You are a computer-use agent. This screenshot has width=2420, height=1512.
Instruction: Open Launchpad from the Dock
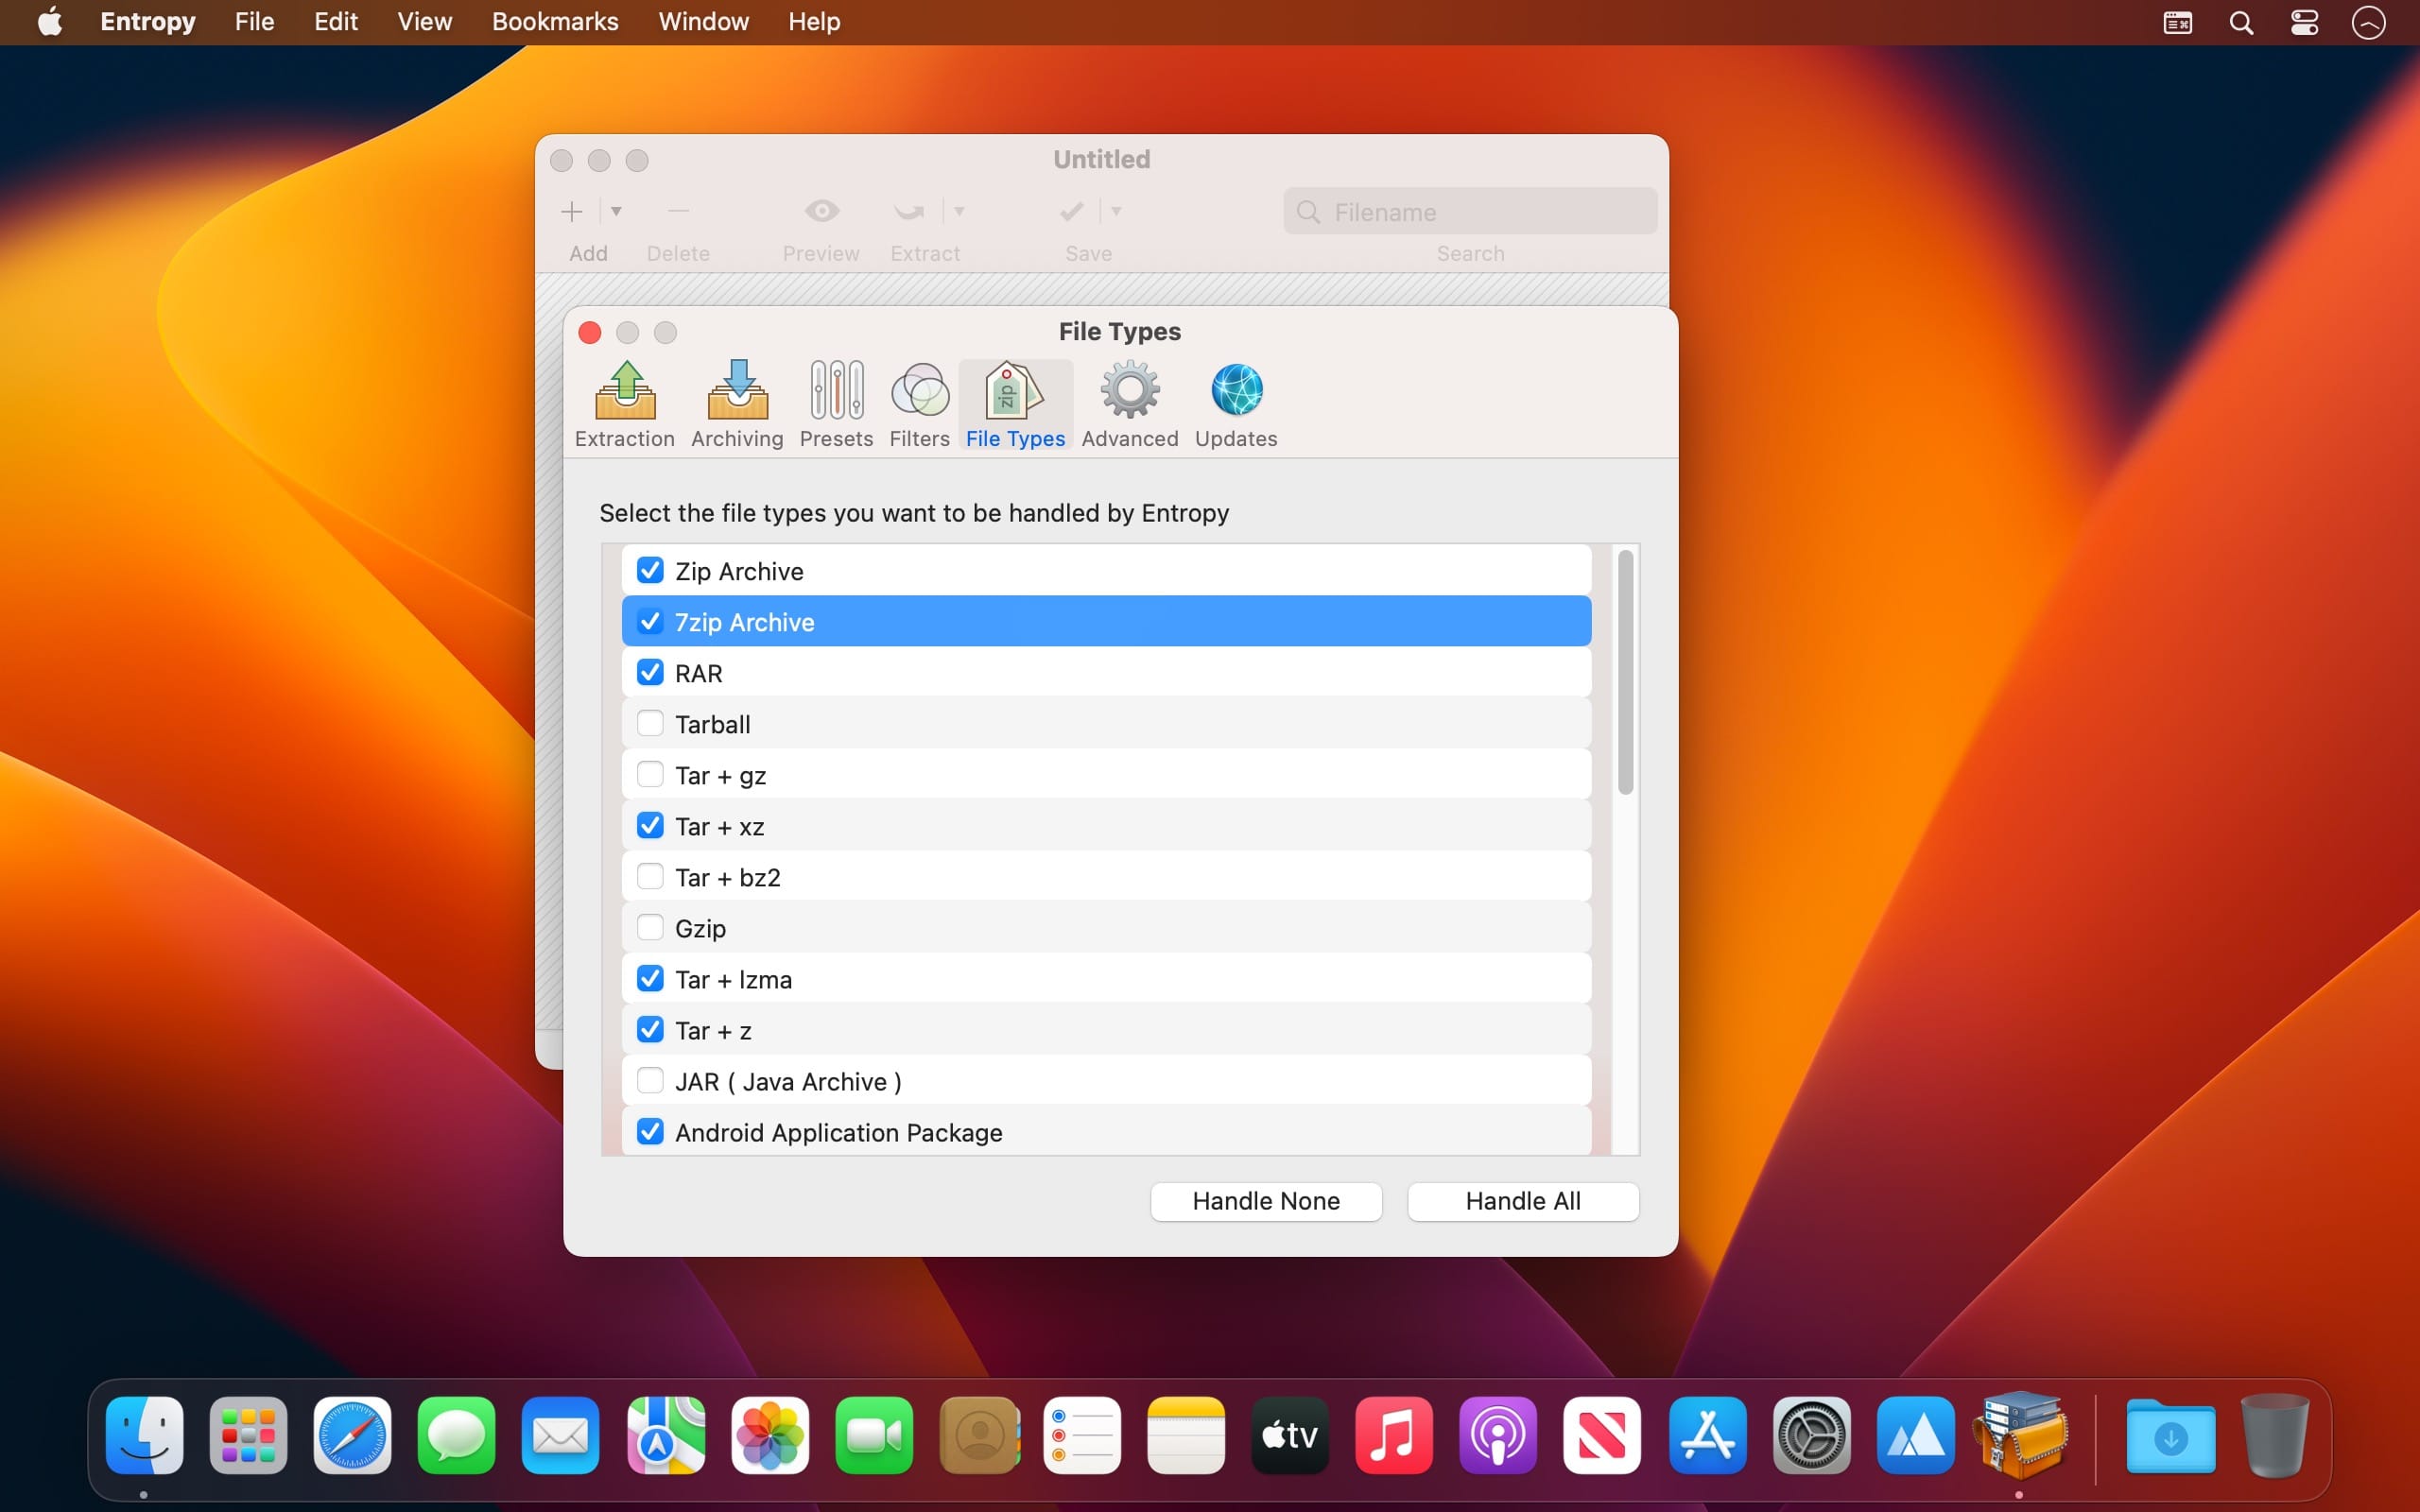248,1435
